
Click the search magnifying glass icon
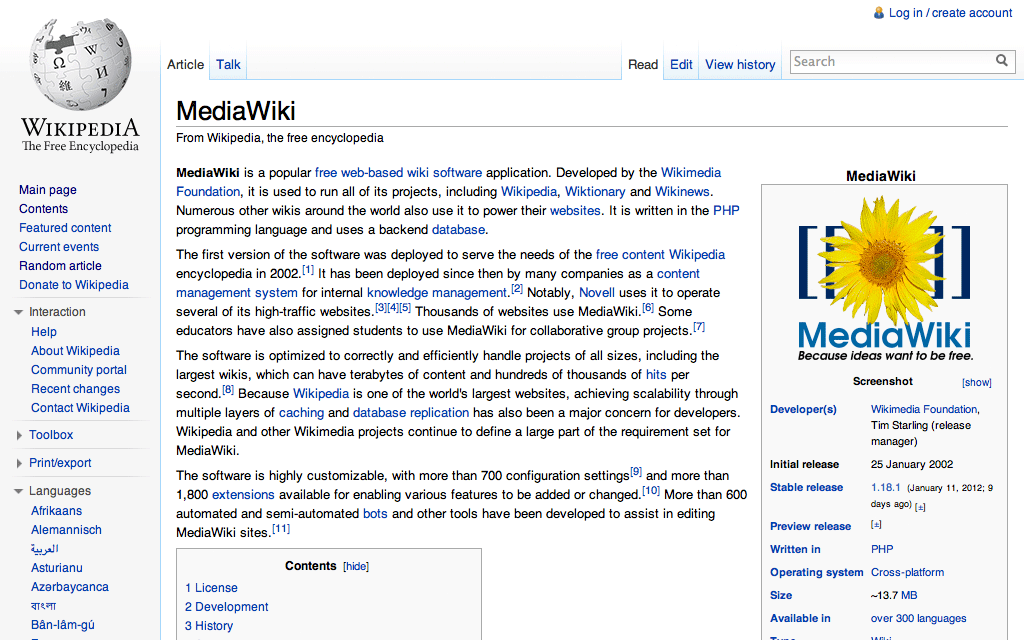coord(1002,61)
